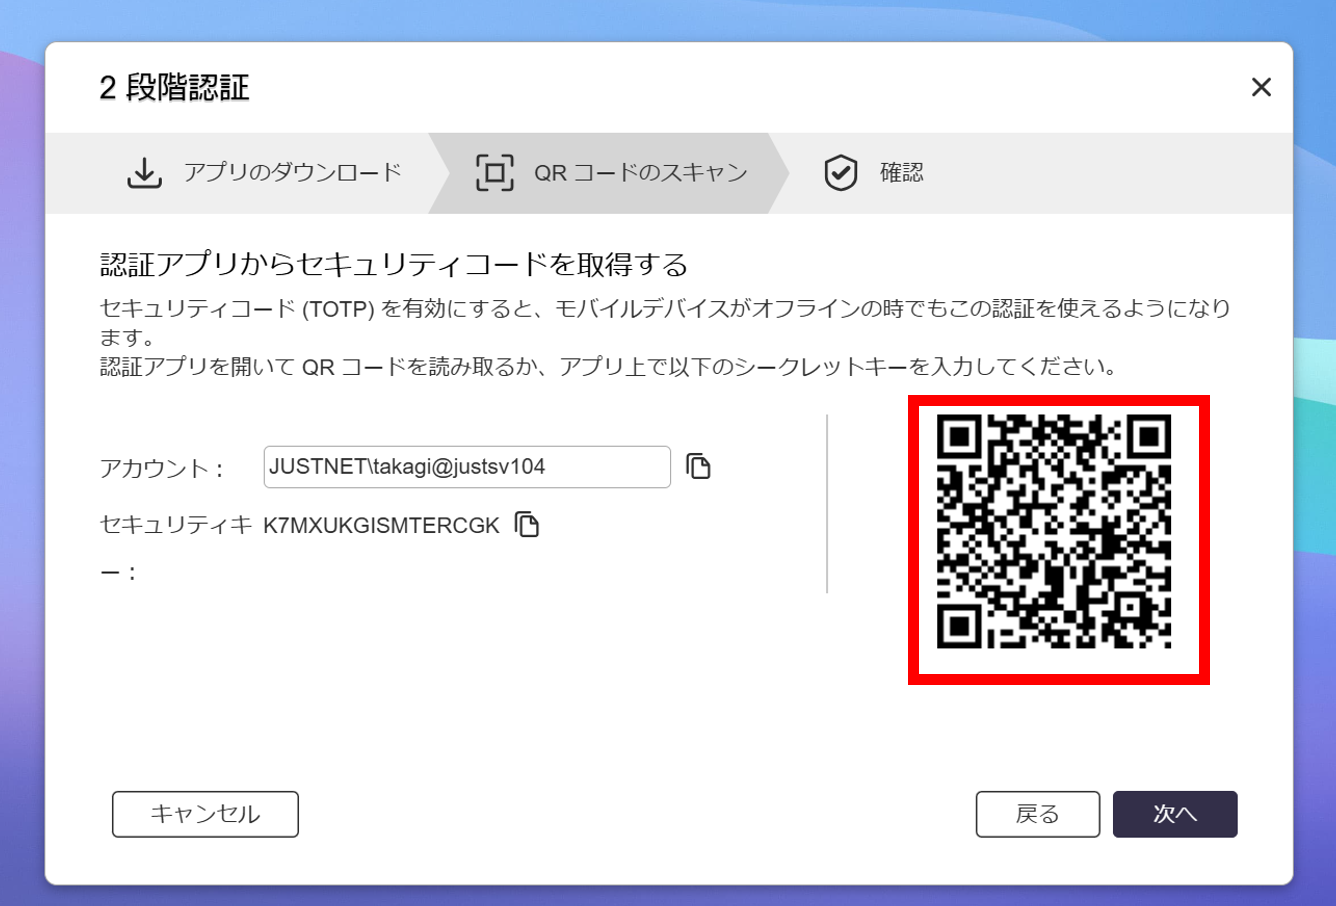Close the 2 段階認証 dialog
Viewport: 1336px width, 906px height.
coord(1261,87)
